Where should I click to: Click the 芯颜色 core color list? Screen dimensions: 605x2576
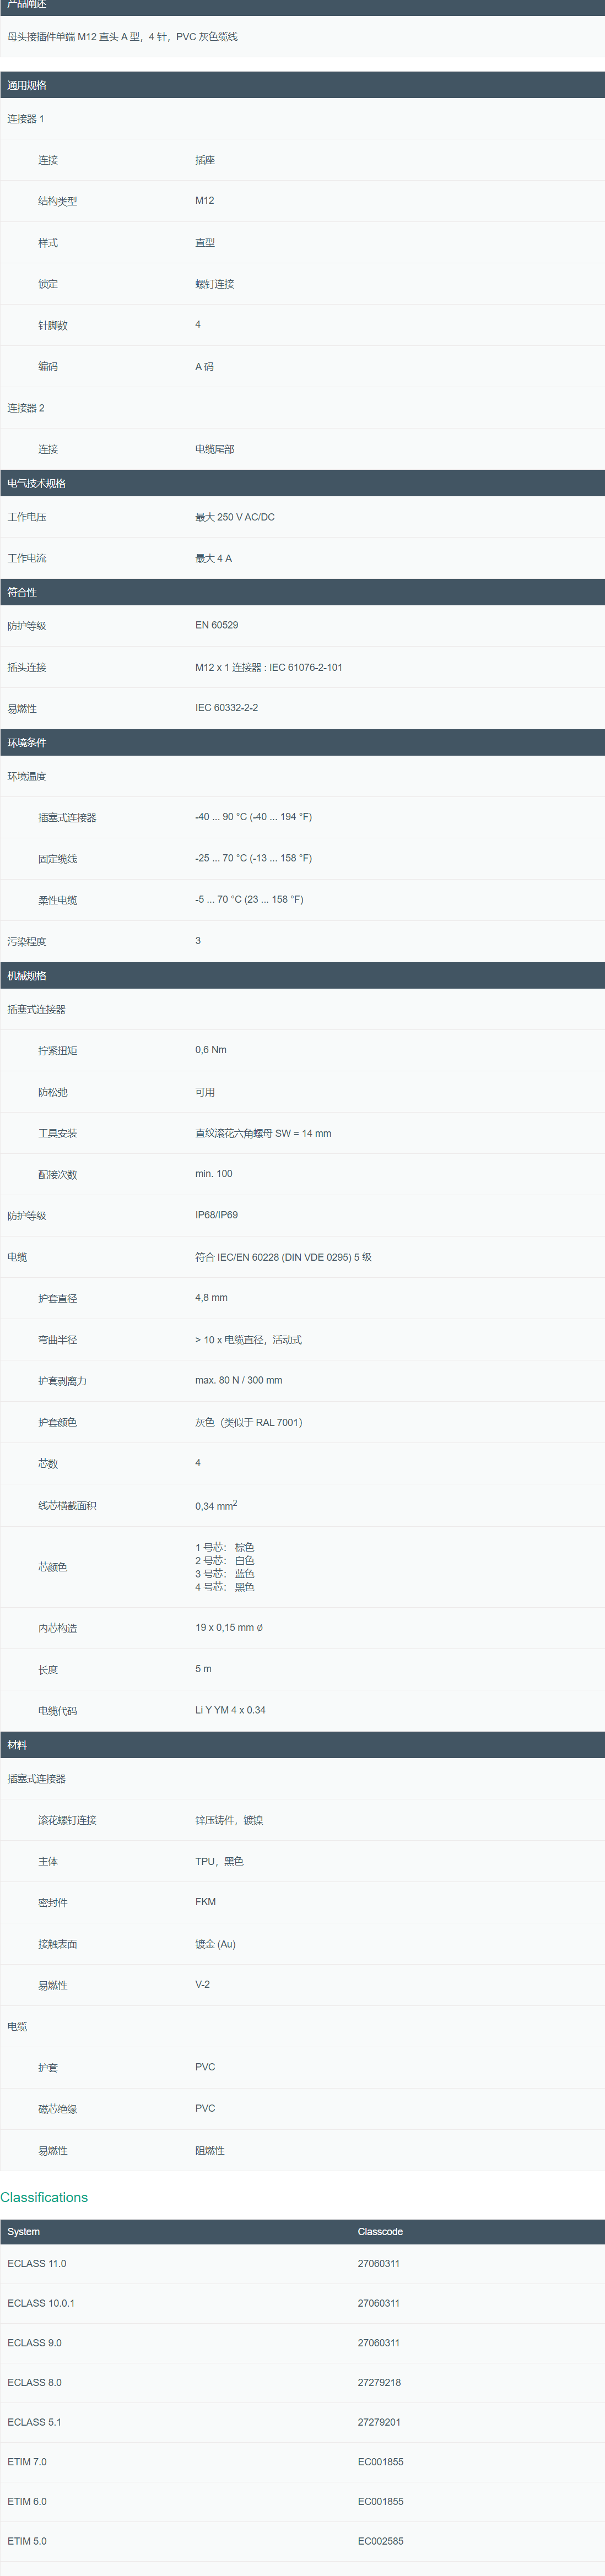tap(225, 1566)
